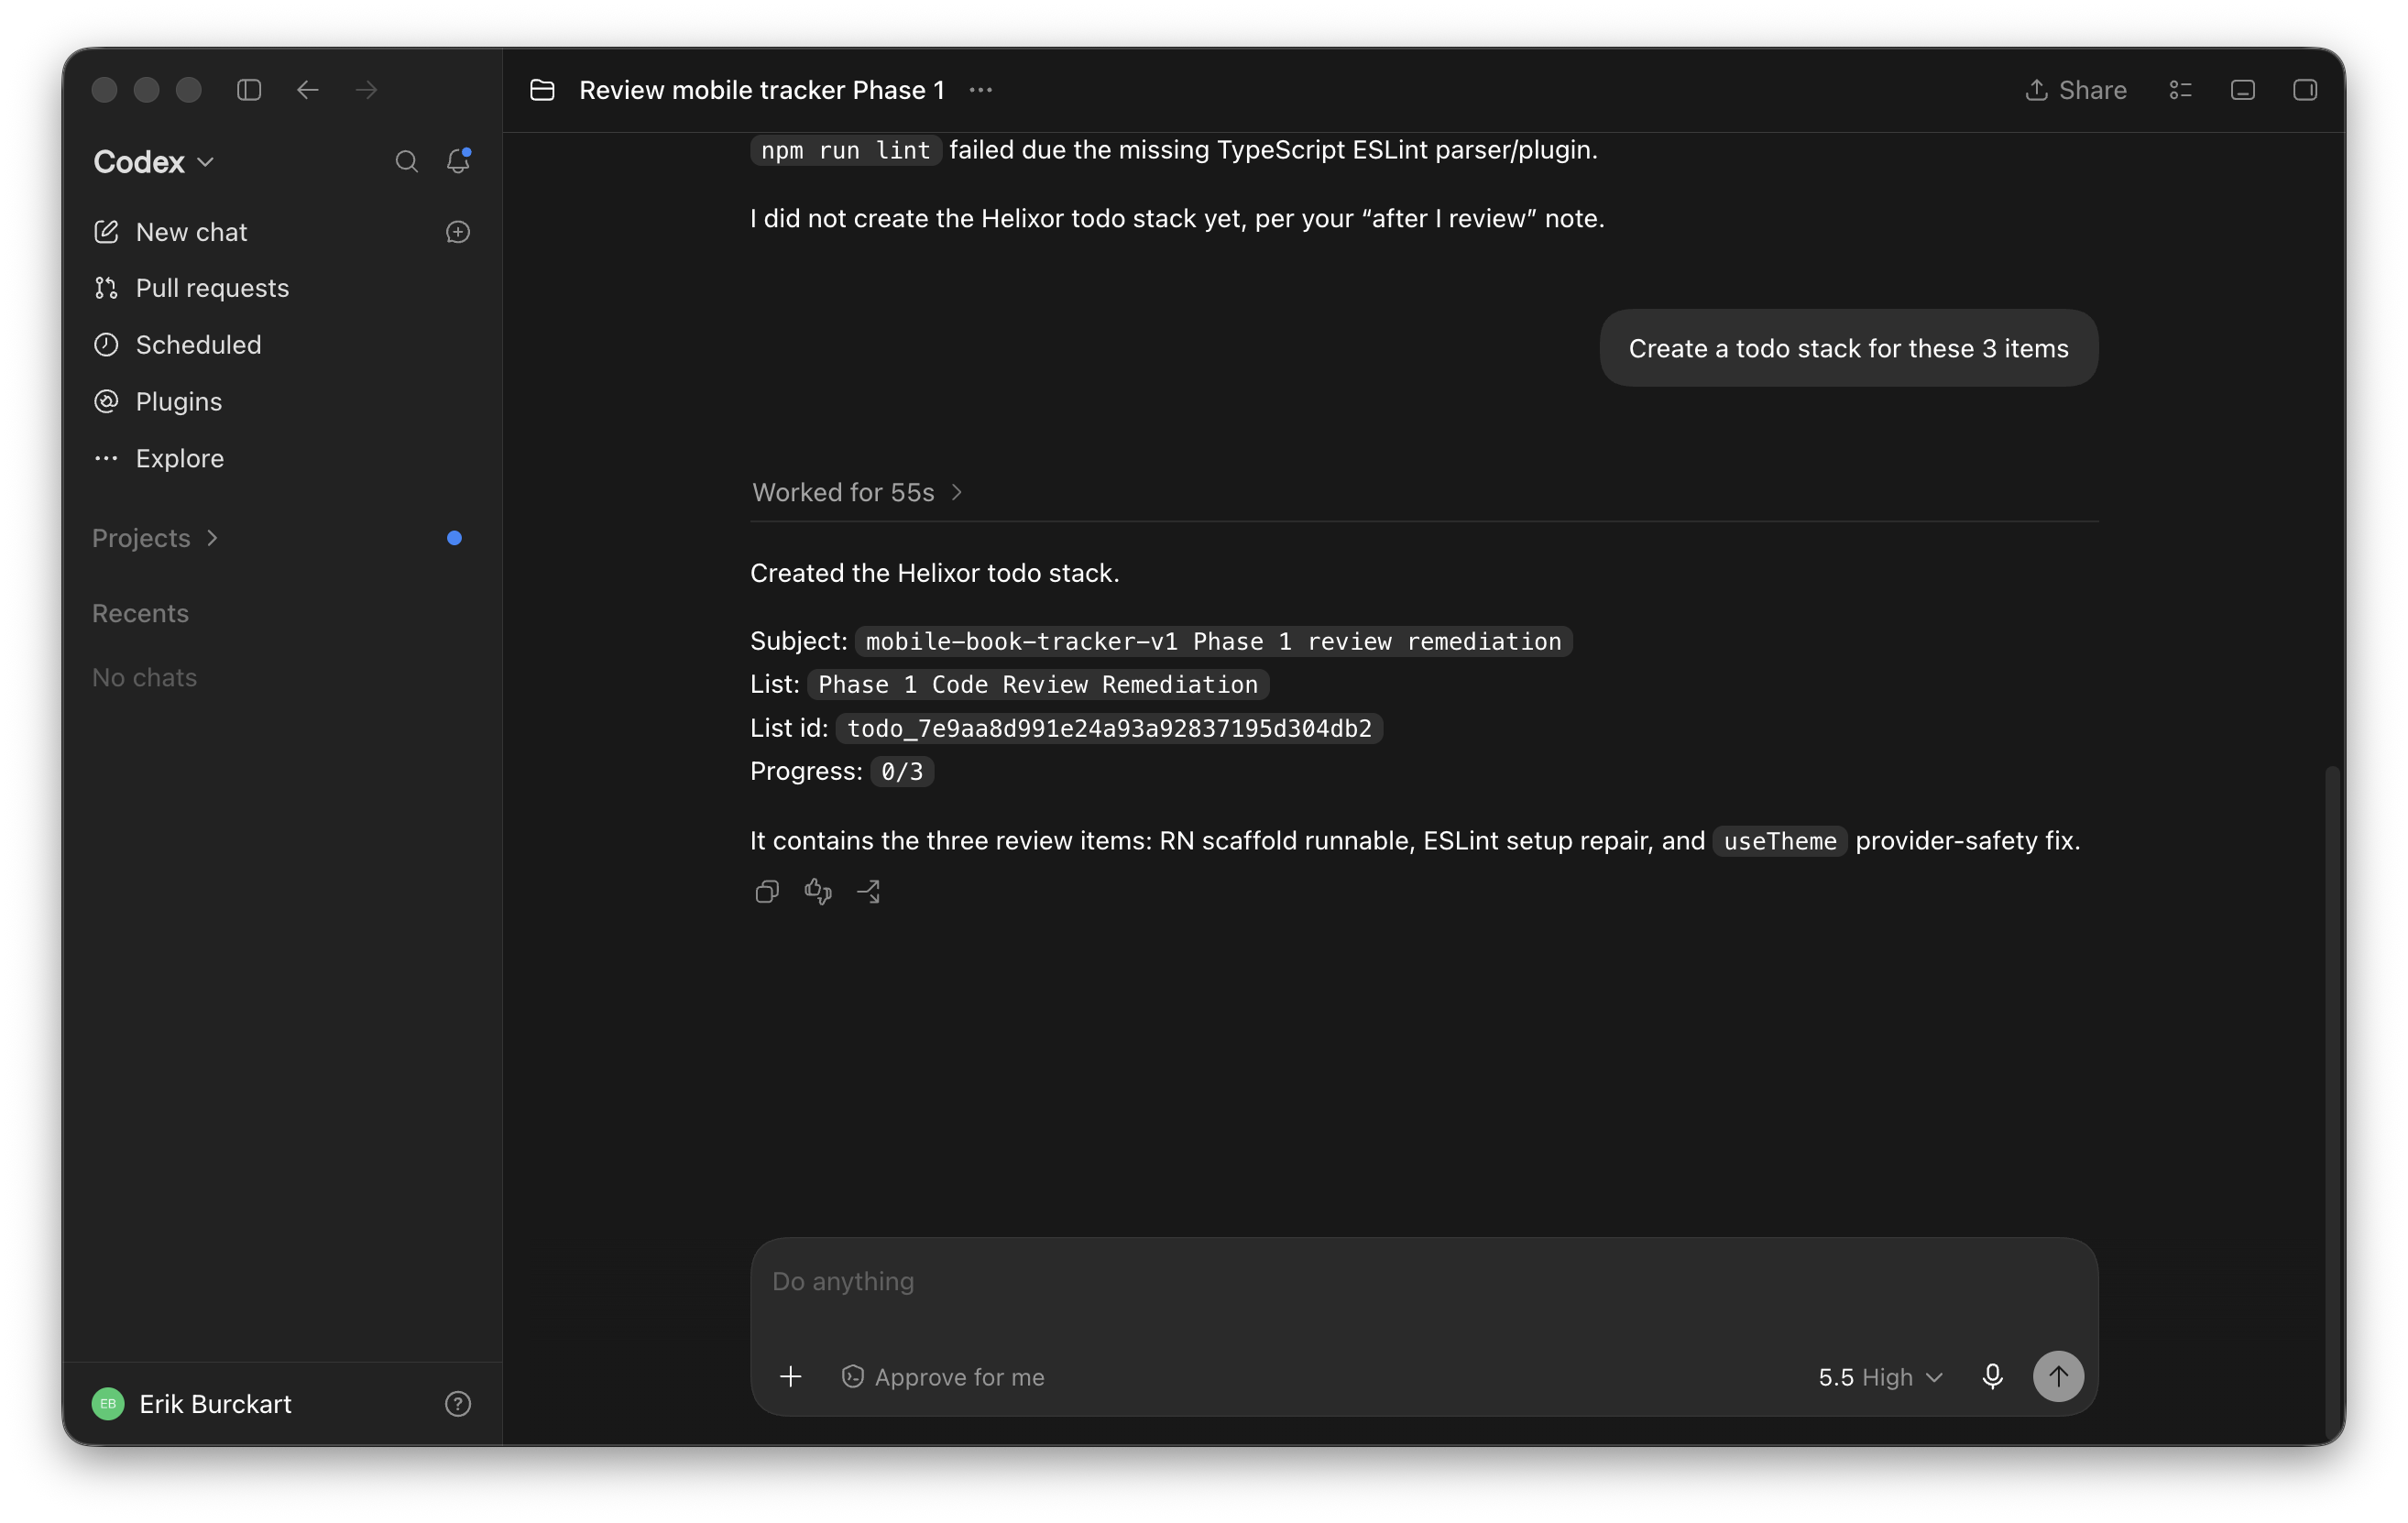
Task: Click the 'mobile-book-tracker-v1 Phase 1 review remediation' subject
Action: point(1213,641)
